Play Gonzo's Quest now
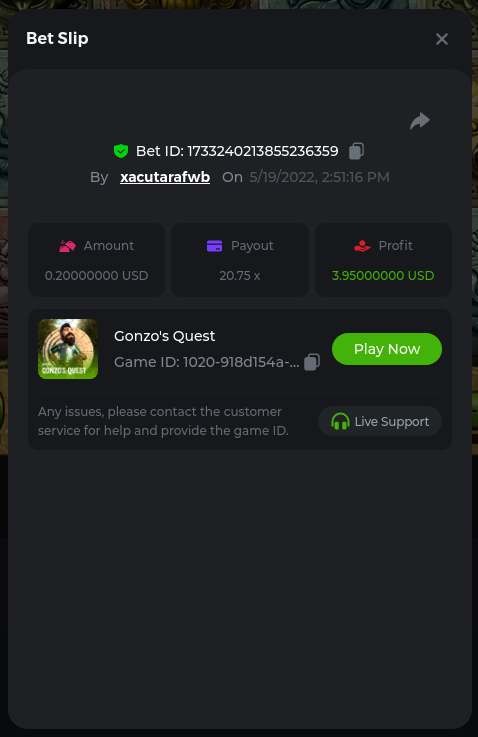 387,349
